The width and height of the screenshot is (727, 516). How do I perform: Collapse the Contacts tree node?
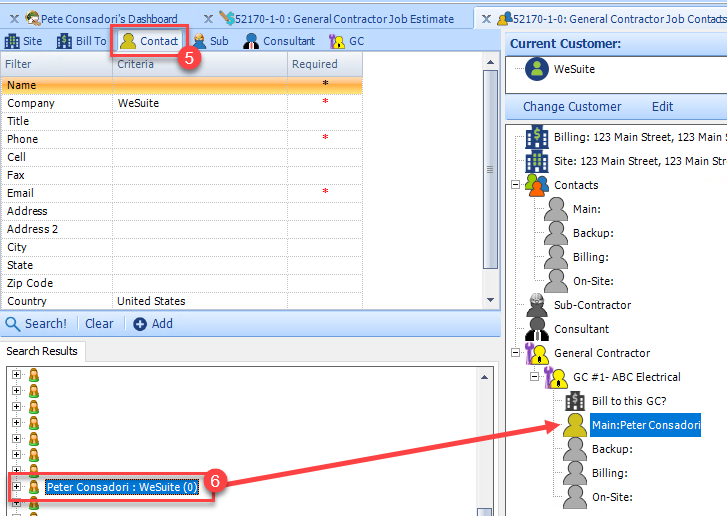click(x=515, y=185)
